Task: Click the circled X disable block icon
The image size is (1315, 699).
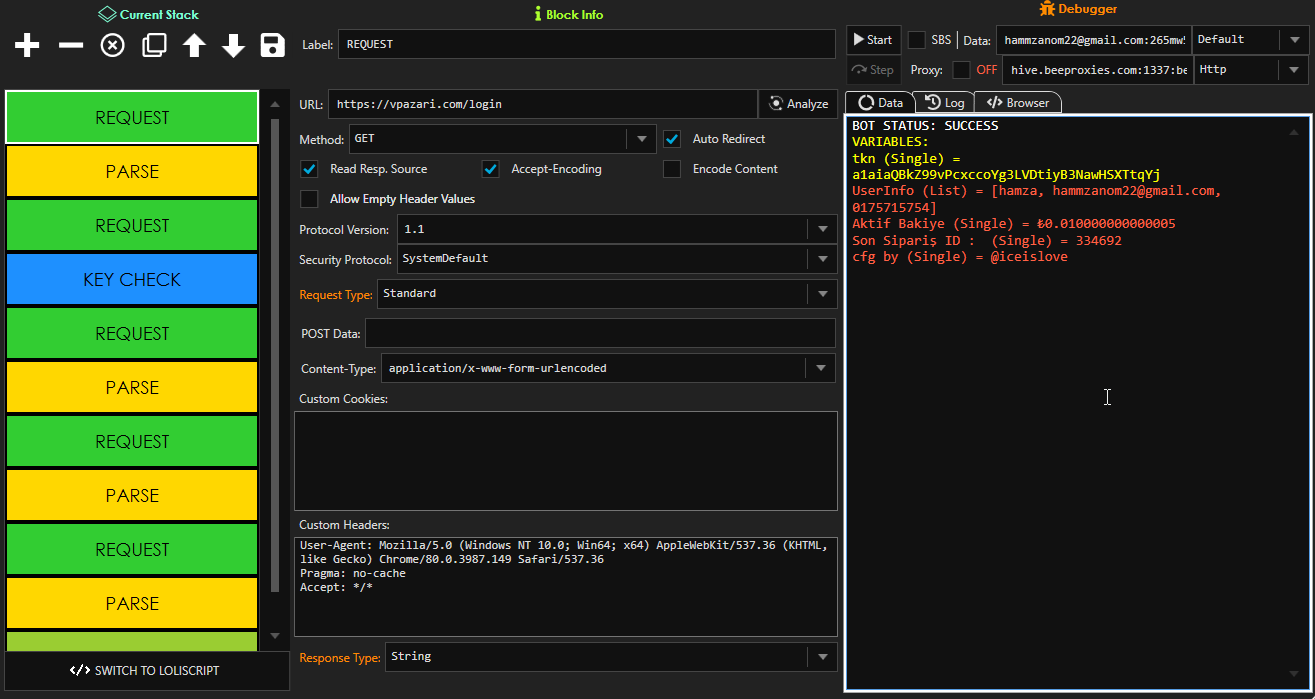Action: tap(113, 46)
